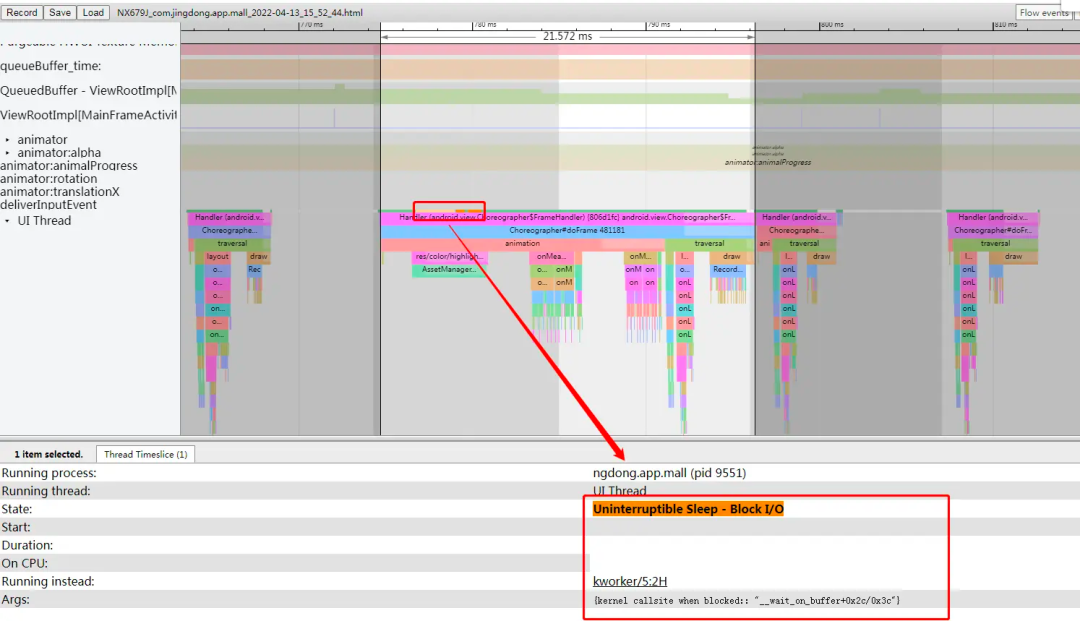Click the 'Duration:' row label
The image size is (1080, 621).
tap(27, 545)
